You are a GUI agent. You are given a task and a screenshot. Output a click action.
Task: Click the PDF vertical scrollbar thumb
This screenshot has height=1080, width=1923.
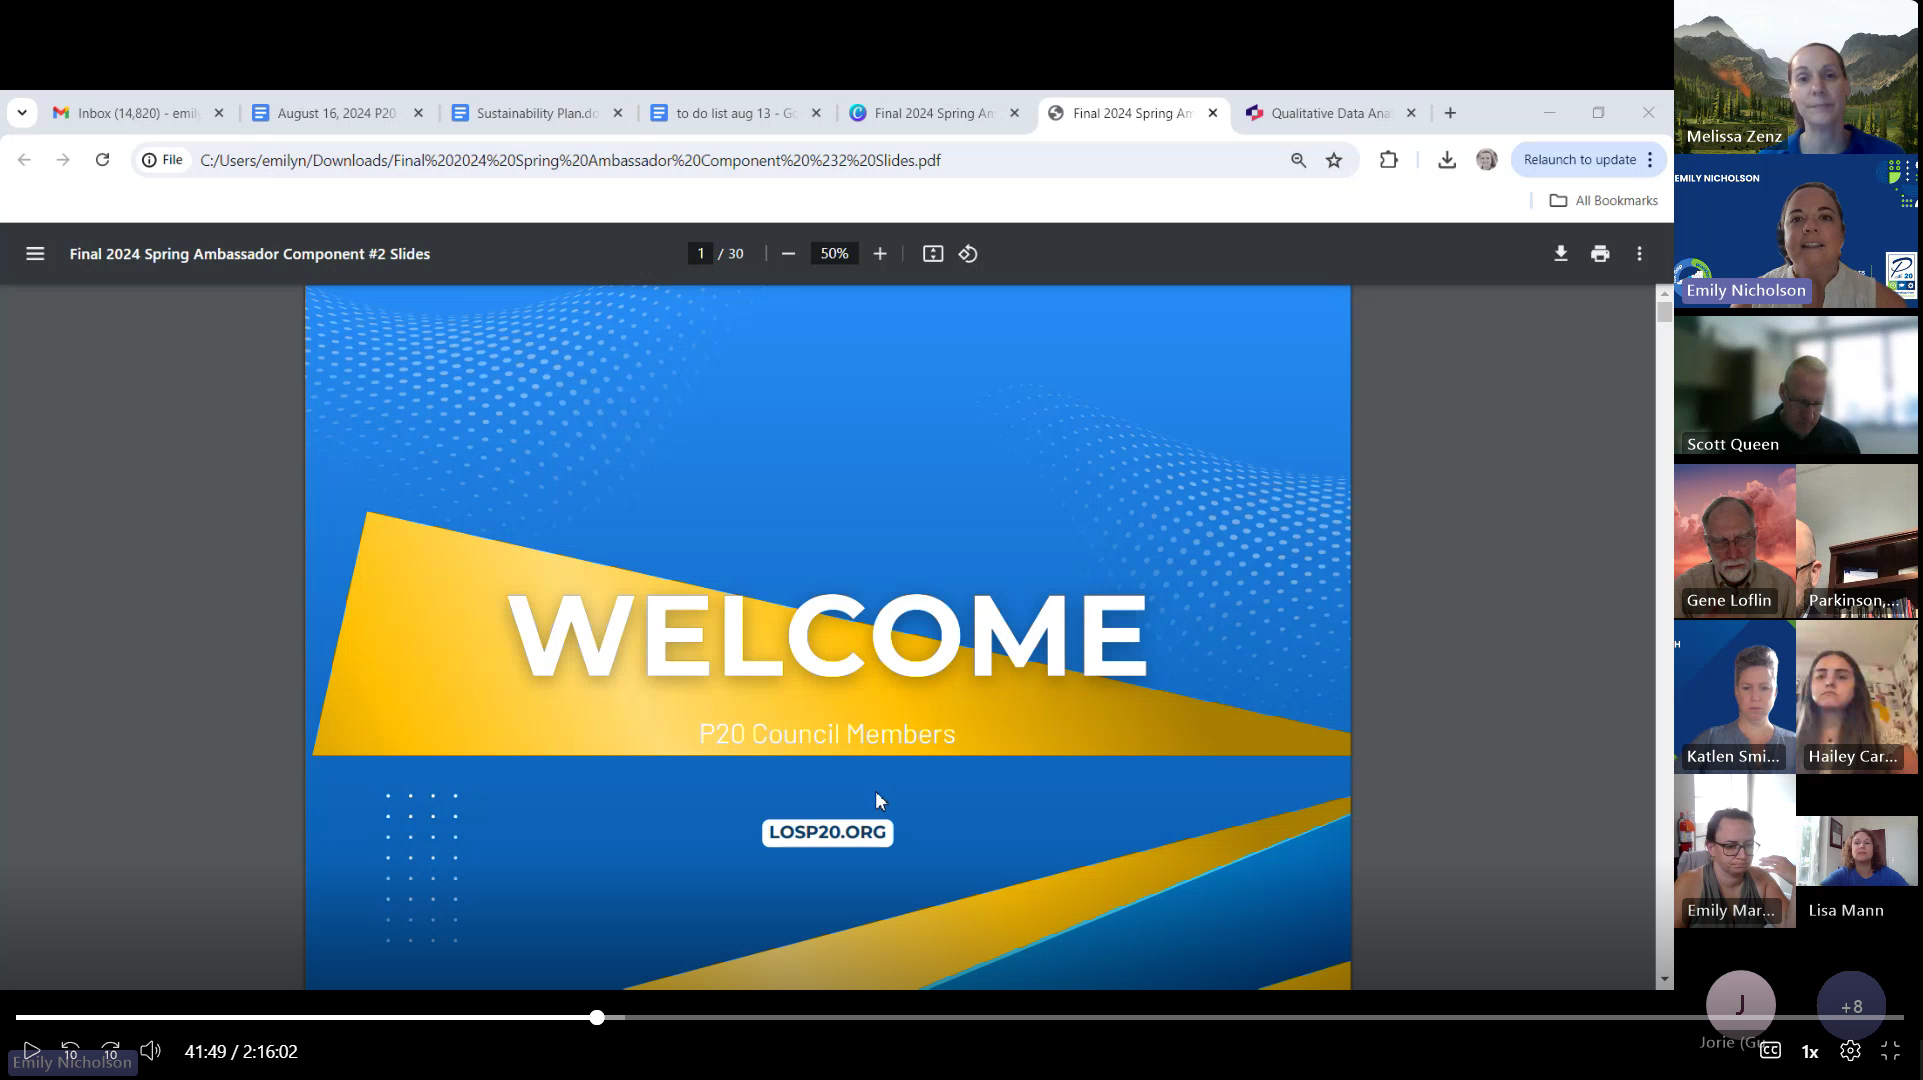(x=1664, y=311)
